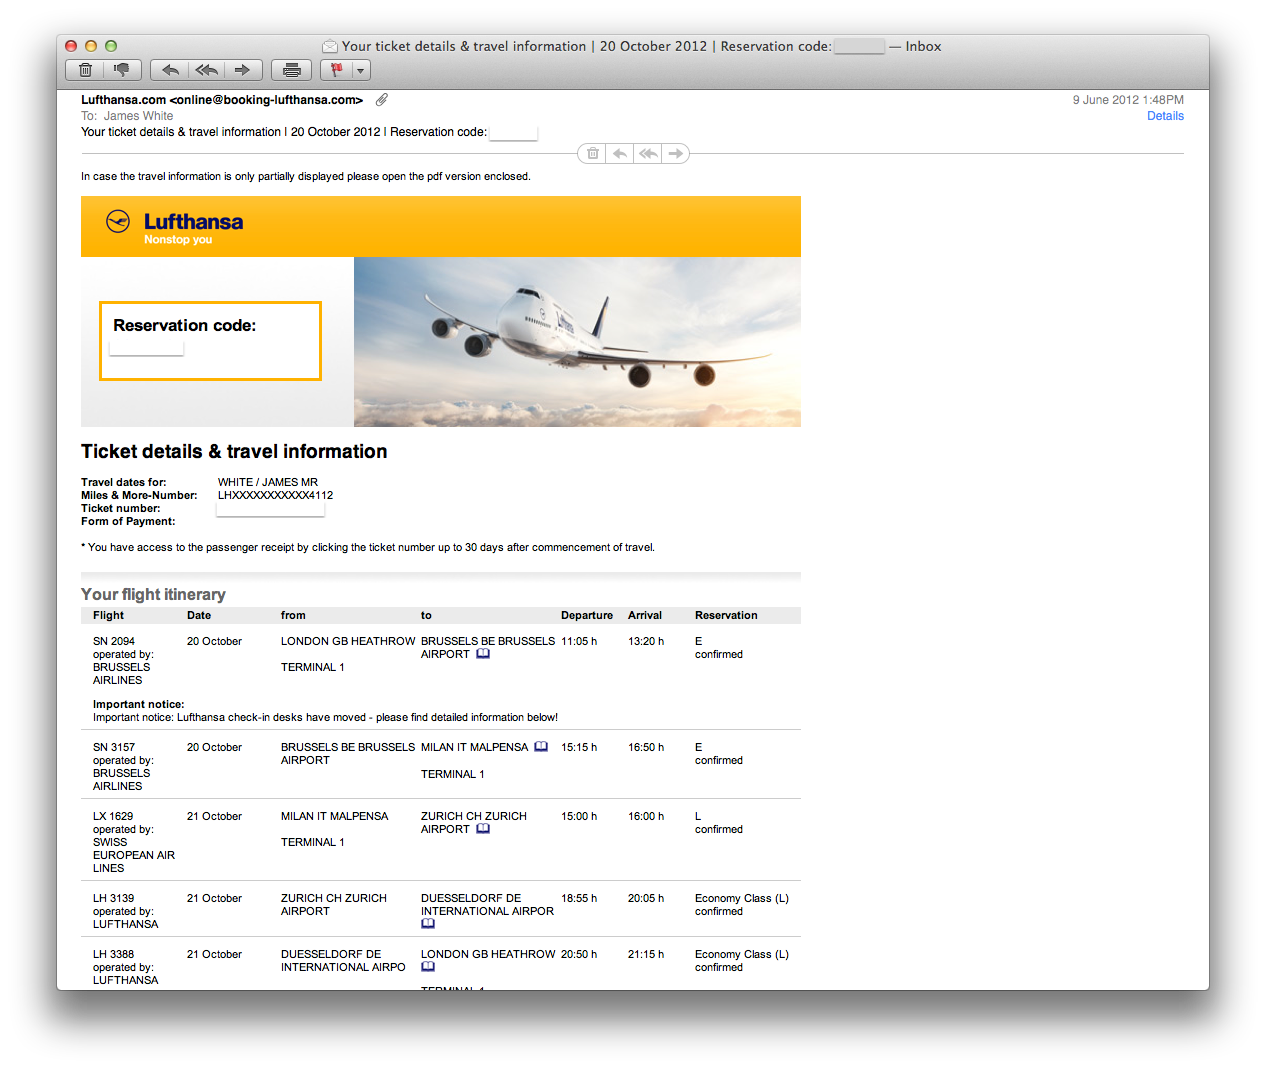Click flight number LH 3139
This screenshot has height=1069, width=1266.
coord(113,898)
